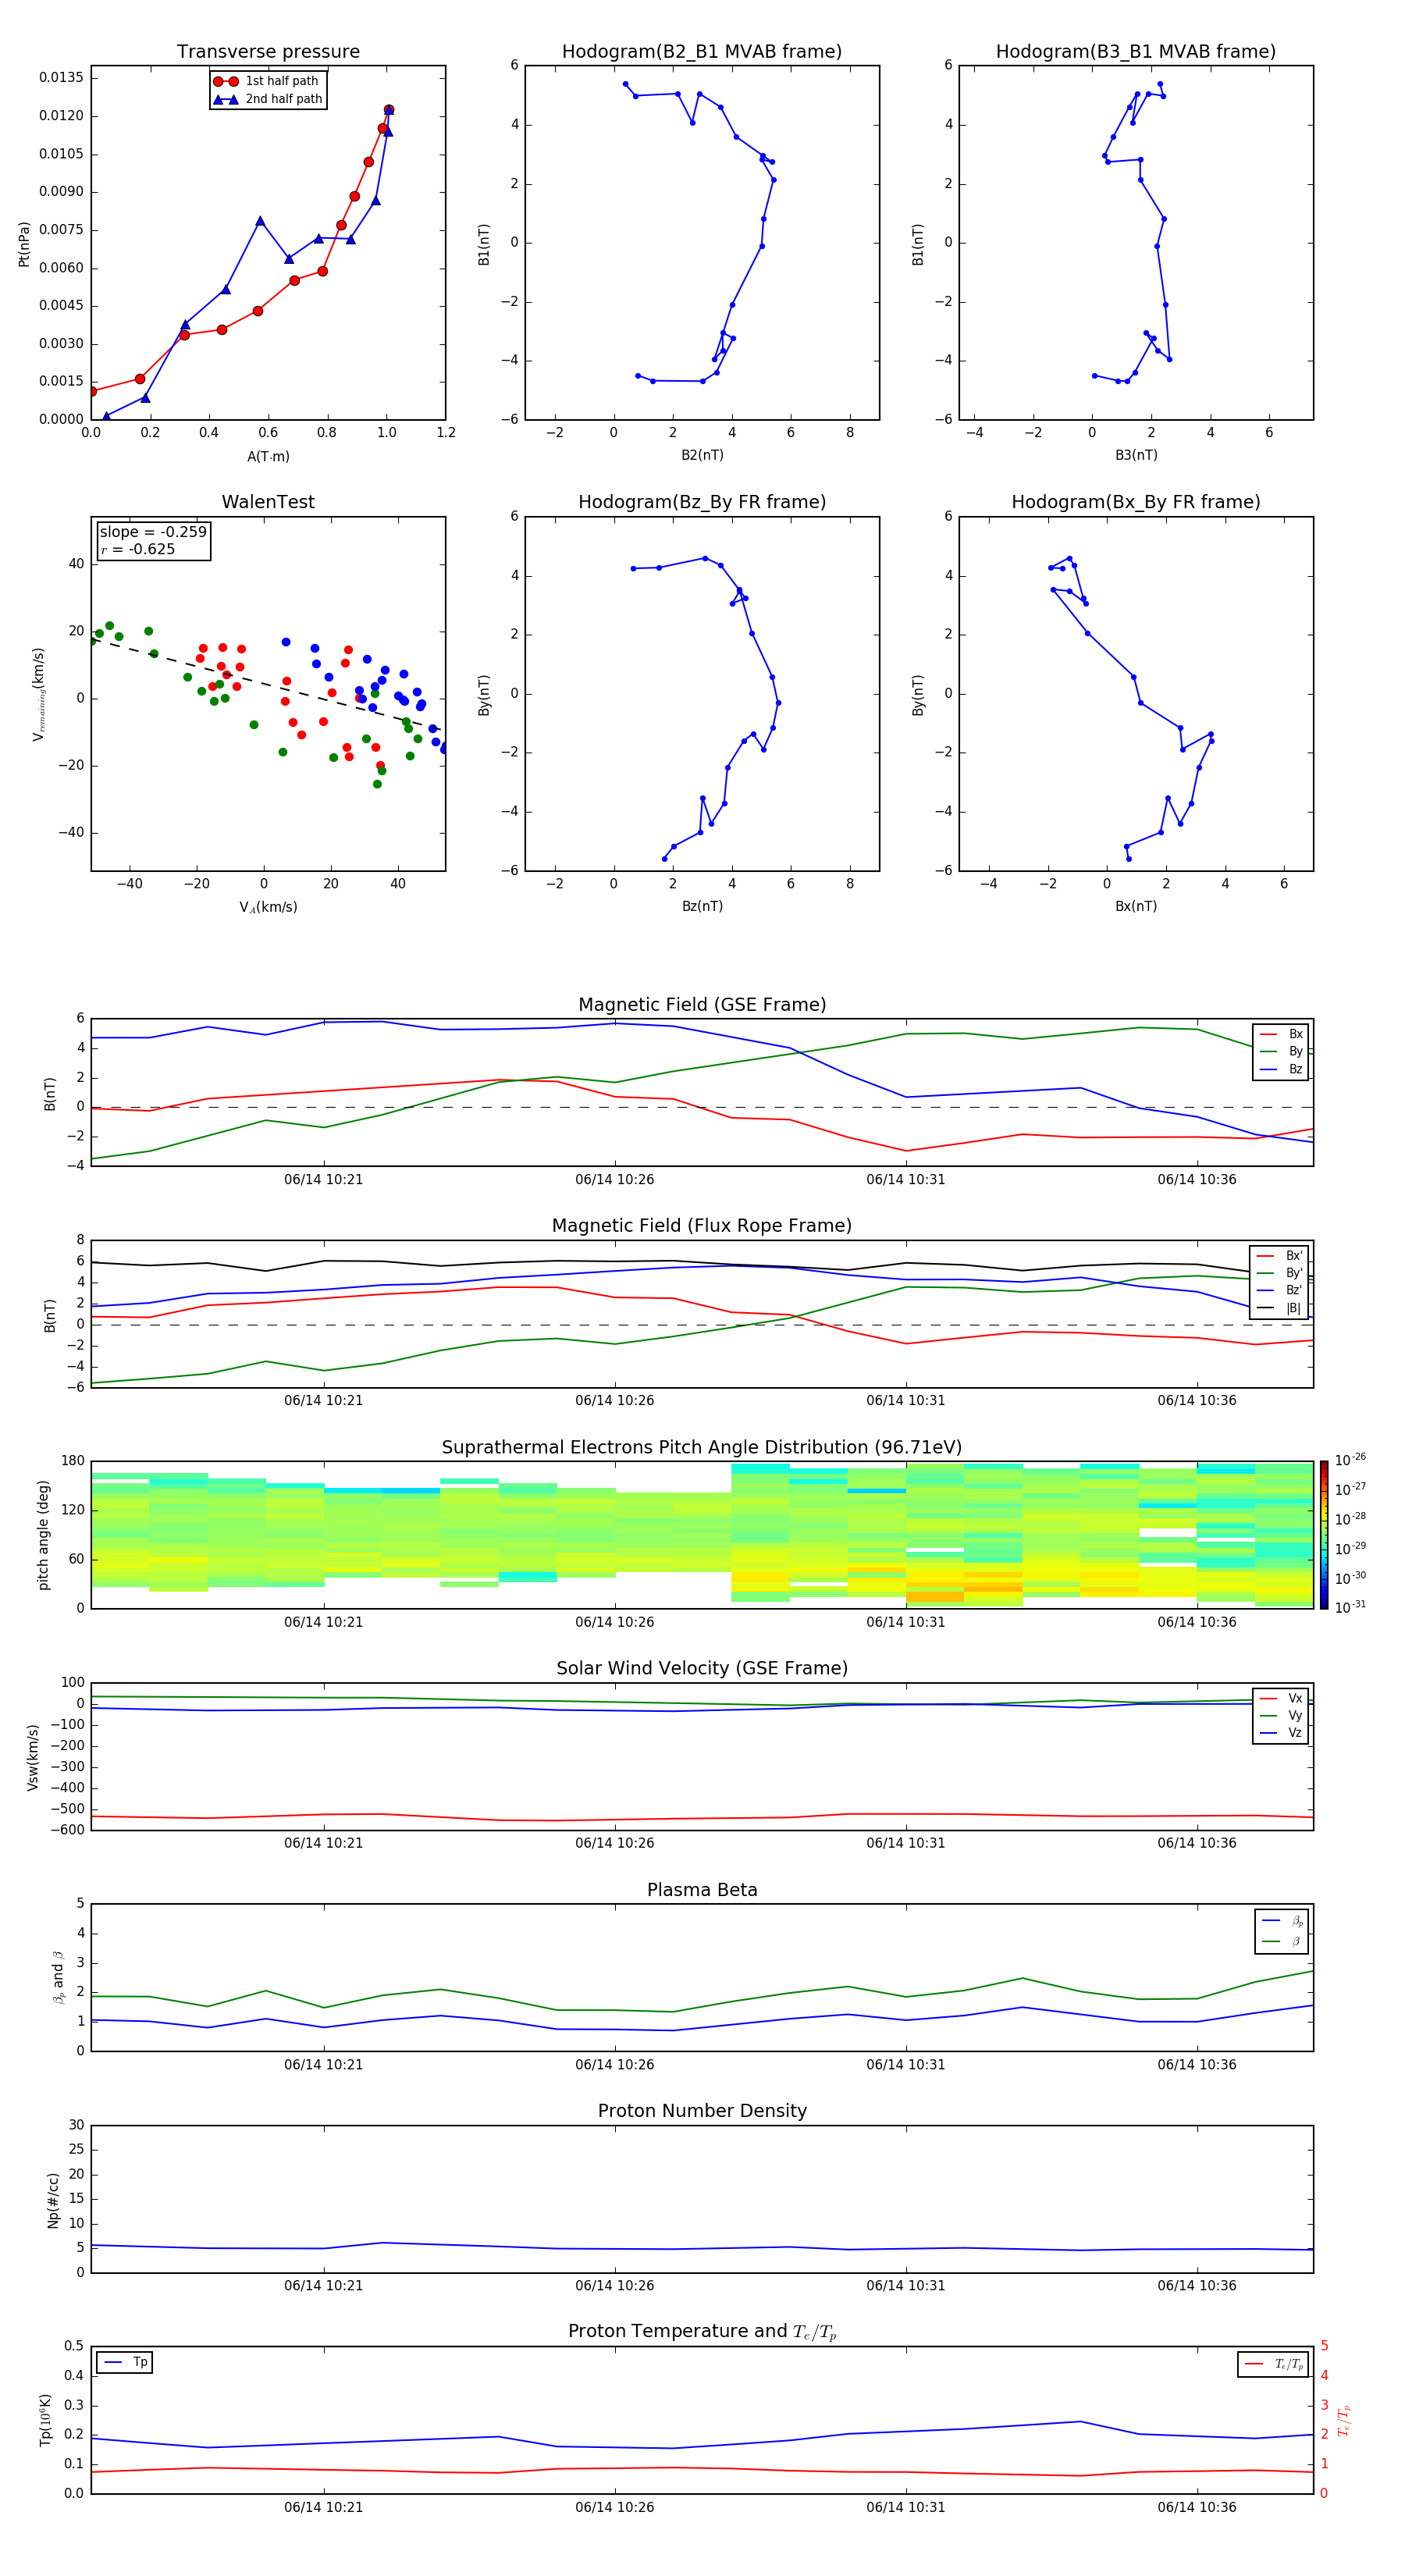The height and width of the screenshot is (2576, 1405).
Task: Click the 'B2(nT)' x-axis label
Action: click(x=702, y=455)
